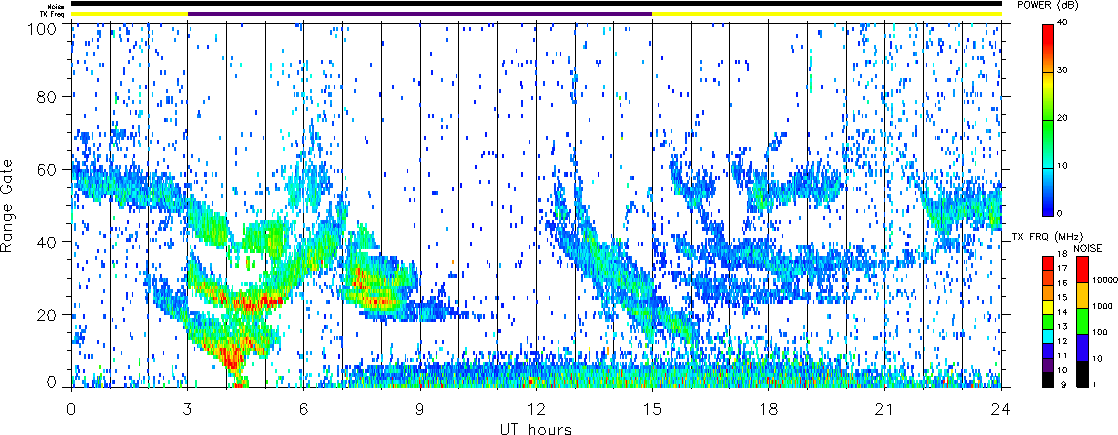
Task: Click the black Noise strip above the plot
Action: (x=536, y=4)
